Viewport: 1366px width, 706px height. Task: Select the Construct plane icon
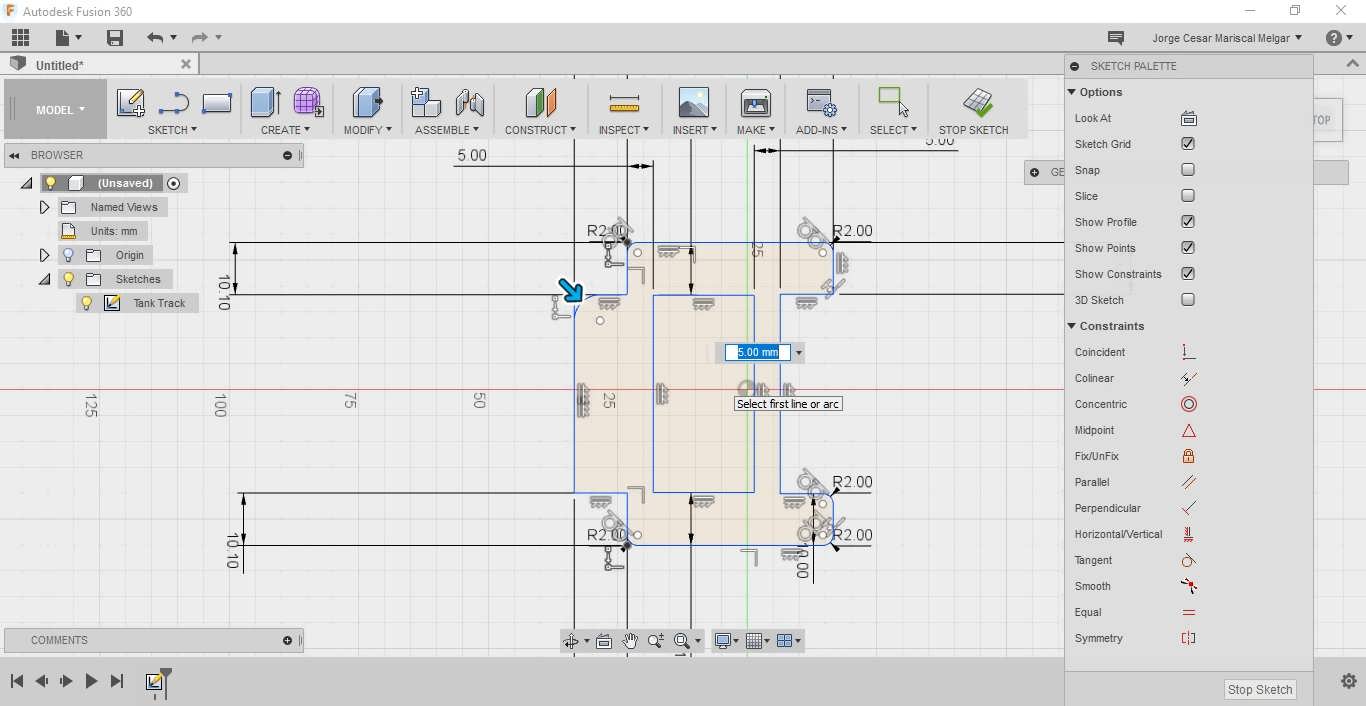click(x=540, y=103)
